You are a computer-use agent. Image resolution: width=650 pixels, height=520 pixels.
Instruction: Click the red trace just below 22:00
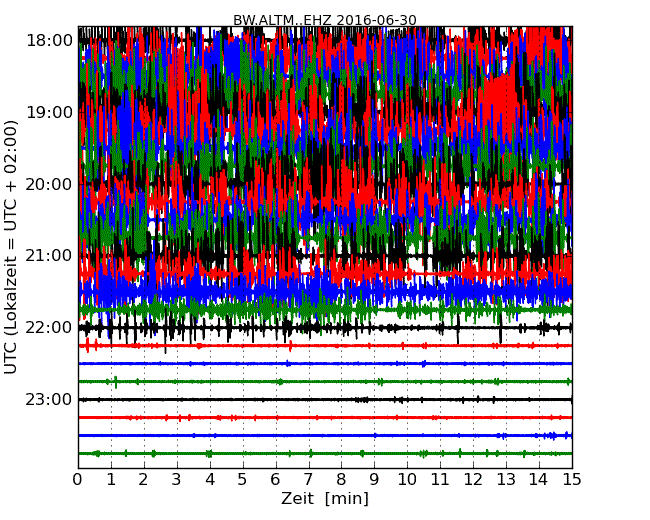point(325,345)
